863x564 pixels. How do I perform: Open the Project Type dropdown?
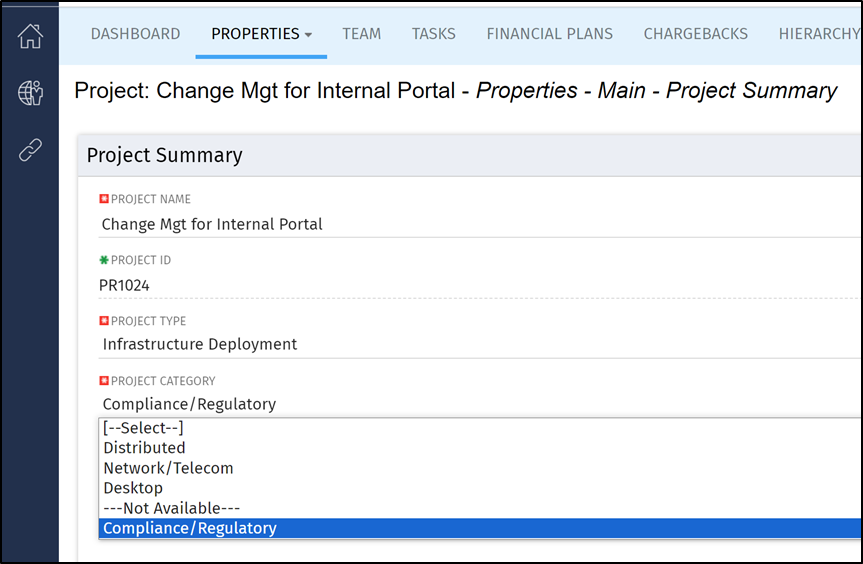point(470,344)
